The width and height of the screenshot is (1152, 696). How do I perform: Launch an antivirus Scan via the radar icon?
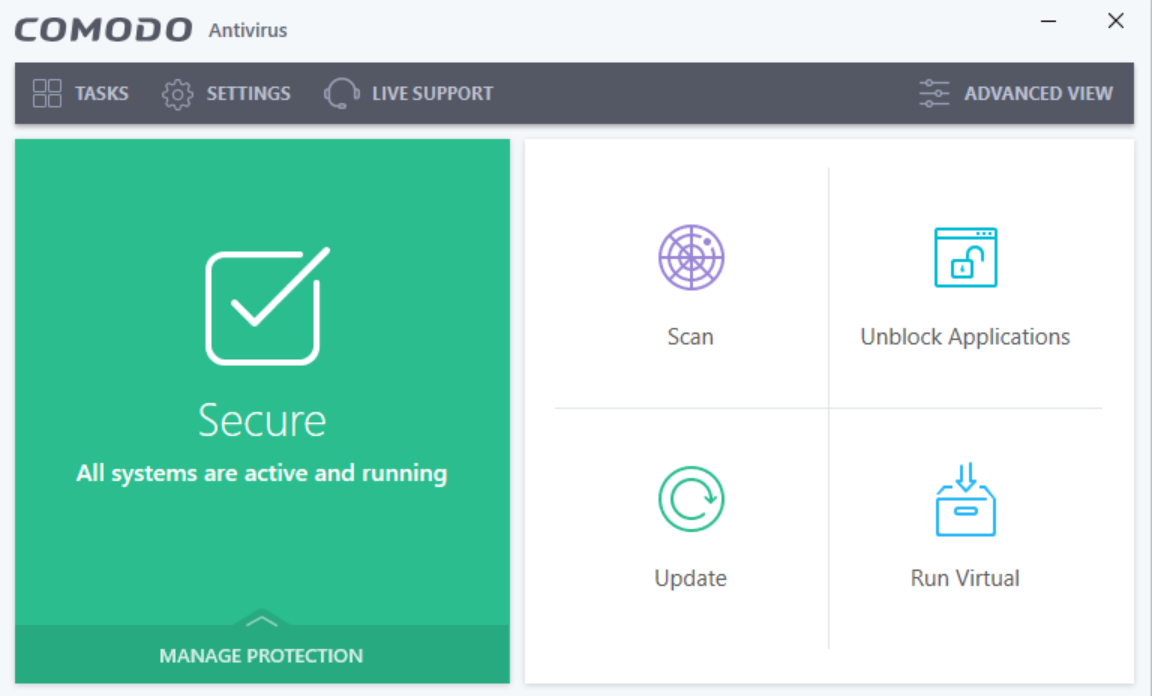pos(690,256)
